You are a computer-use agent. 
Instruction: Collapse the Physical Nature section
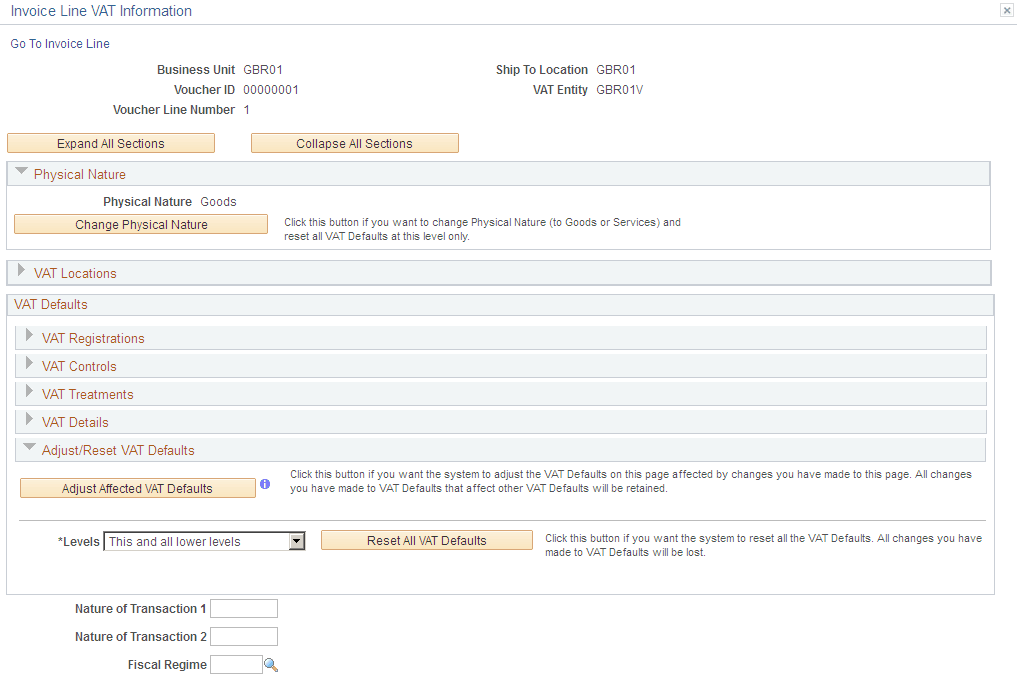coord(21,173)
